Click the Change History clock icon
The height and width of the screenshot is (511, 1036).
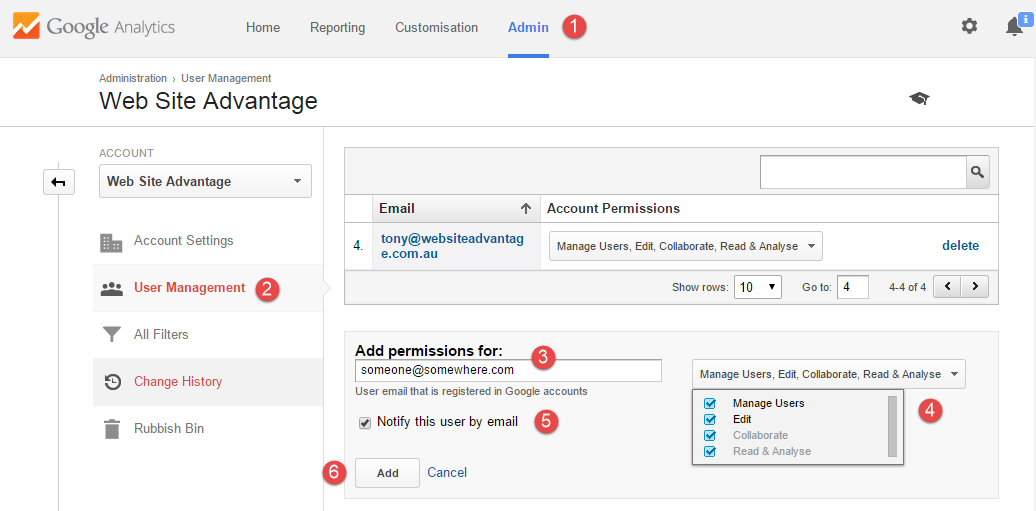pyautogui.click(x=112, y=382)
